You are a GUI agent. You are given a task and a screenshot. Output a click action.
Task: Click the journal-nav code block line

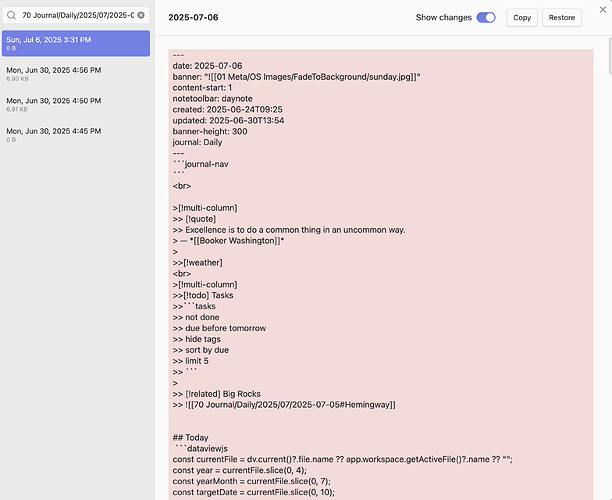[201, 164]
